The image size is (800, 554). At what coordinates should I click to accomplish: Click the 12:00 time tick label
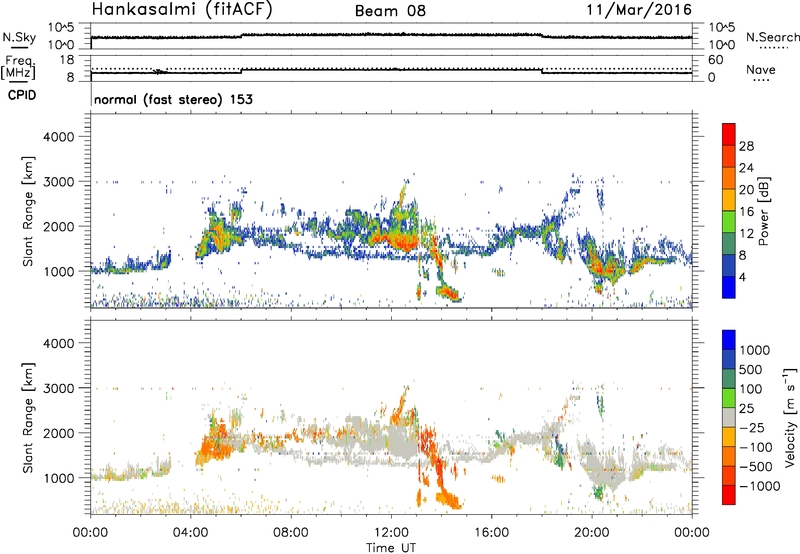click(x=391, y=533)
